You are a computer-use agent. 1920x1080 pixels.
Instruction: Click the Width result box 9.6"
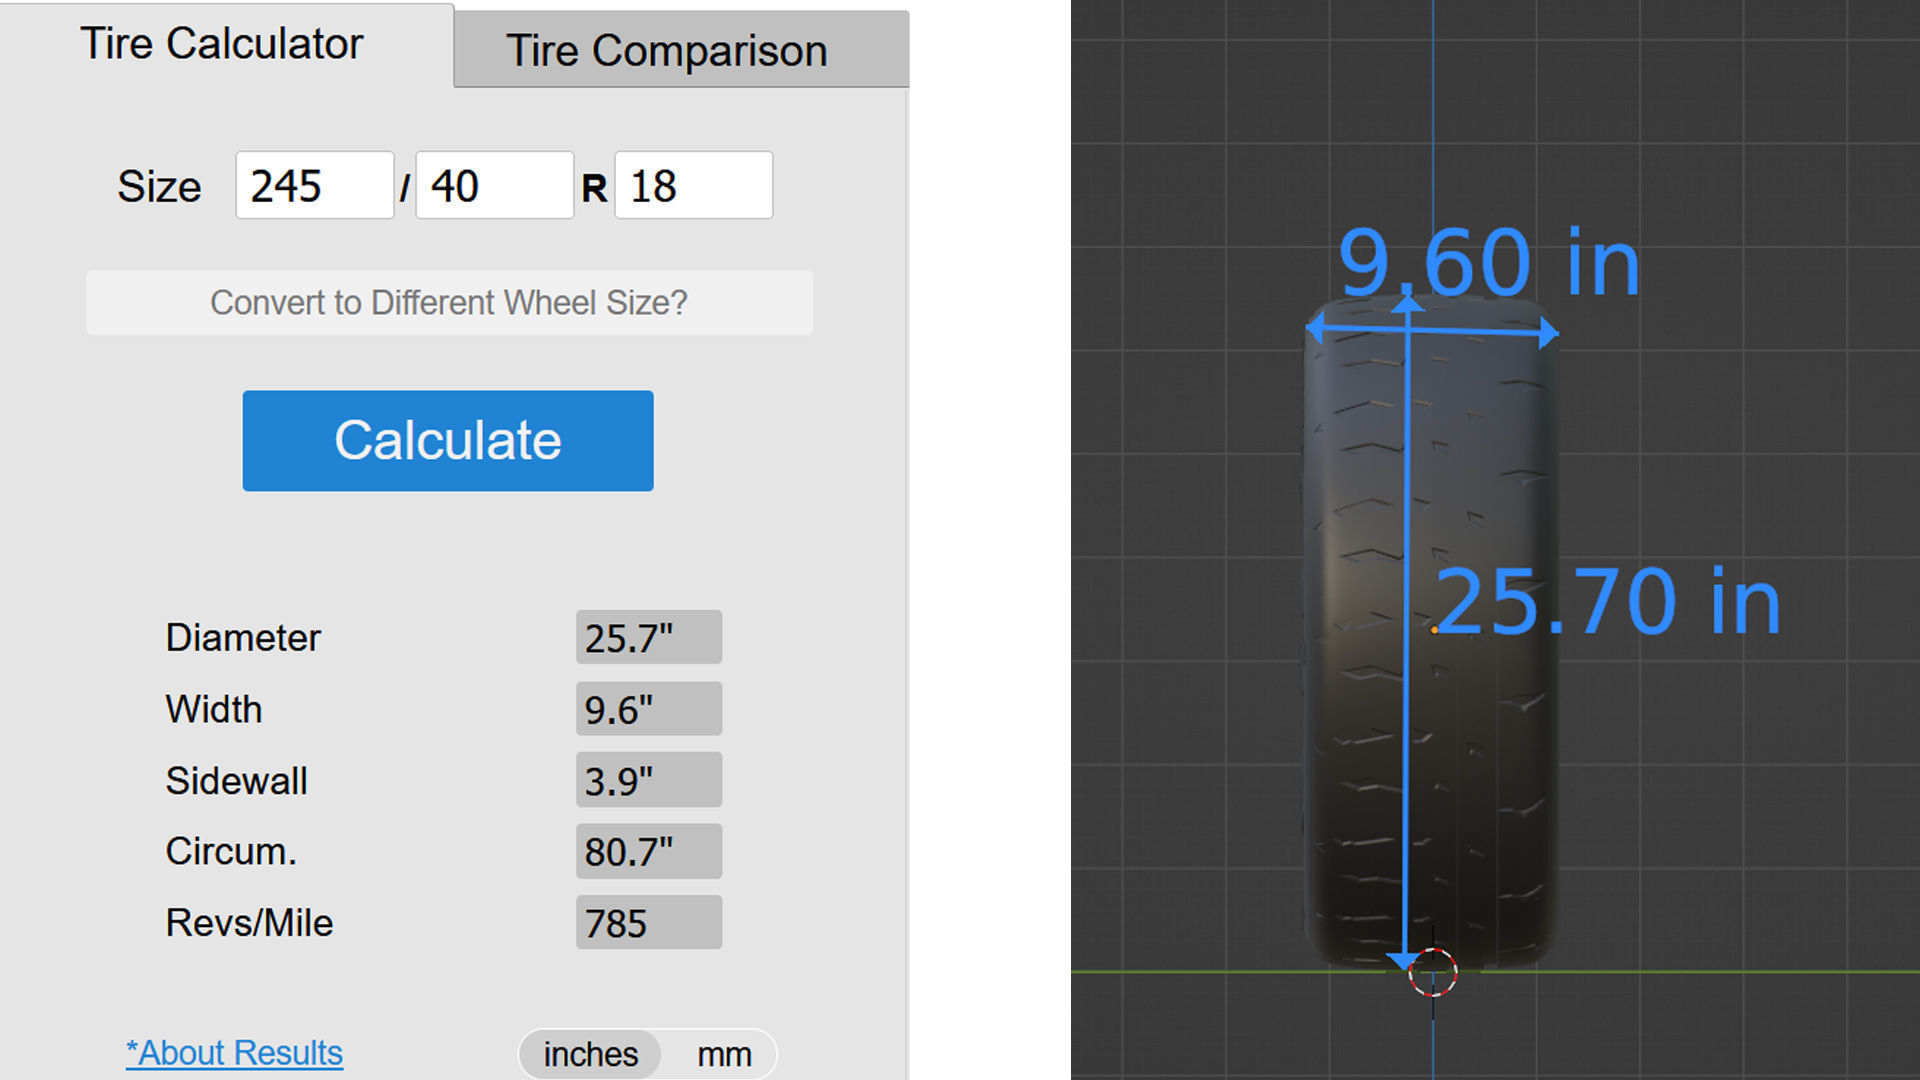(648, 709)
